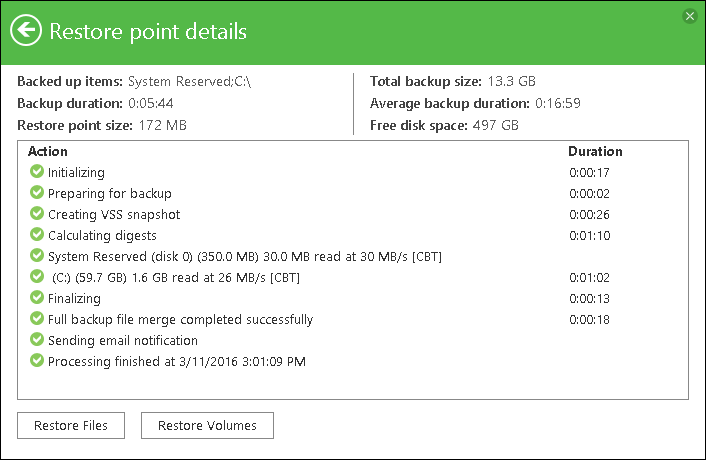Click the System Reserved status checkmark
Image resolution: width=706 pixels, height=460 pixels.
tap(37, 256)
